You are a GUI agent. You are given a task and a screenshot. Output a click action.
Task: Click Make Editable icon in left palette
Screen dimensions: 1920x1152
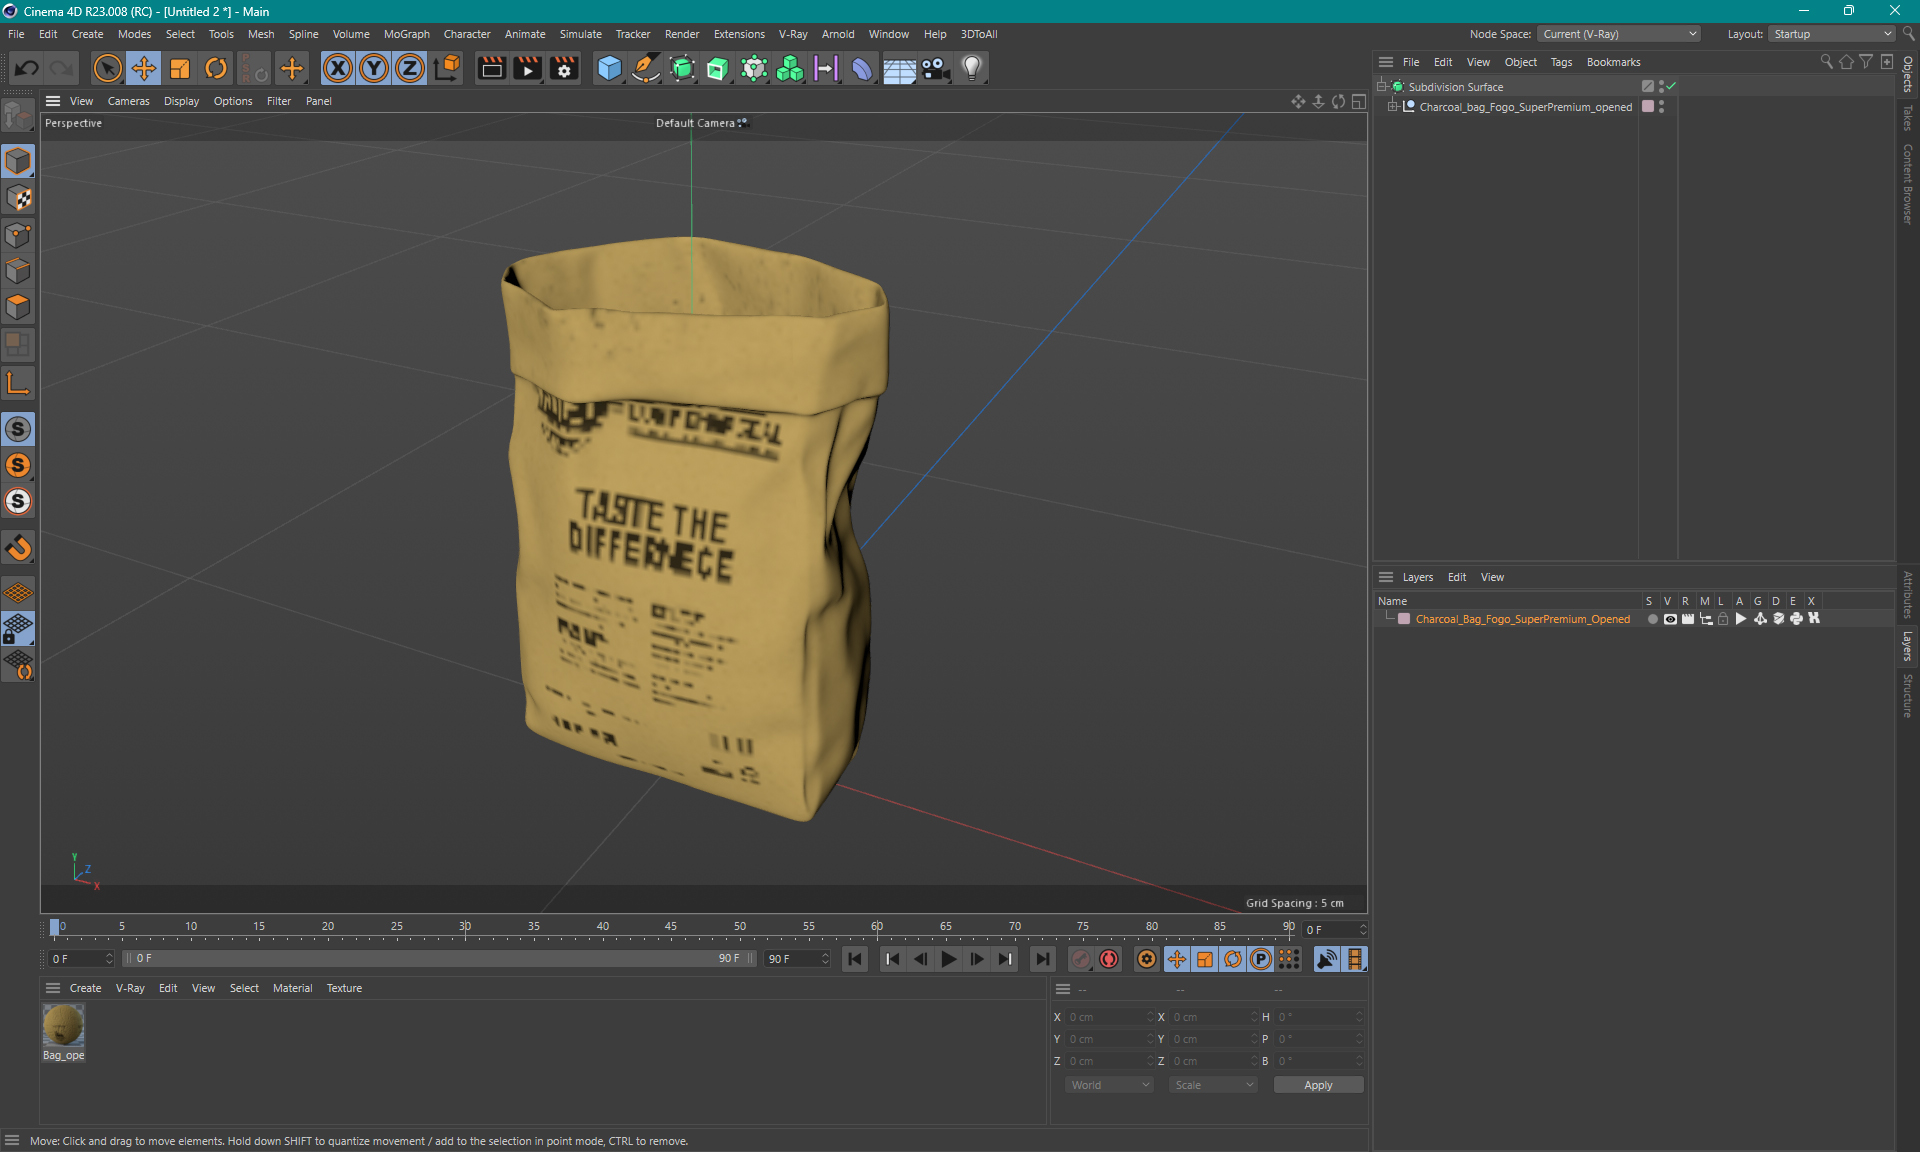click(18, 117)
